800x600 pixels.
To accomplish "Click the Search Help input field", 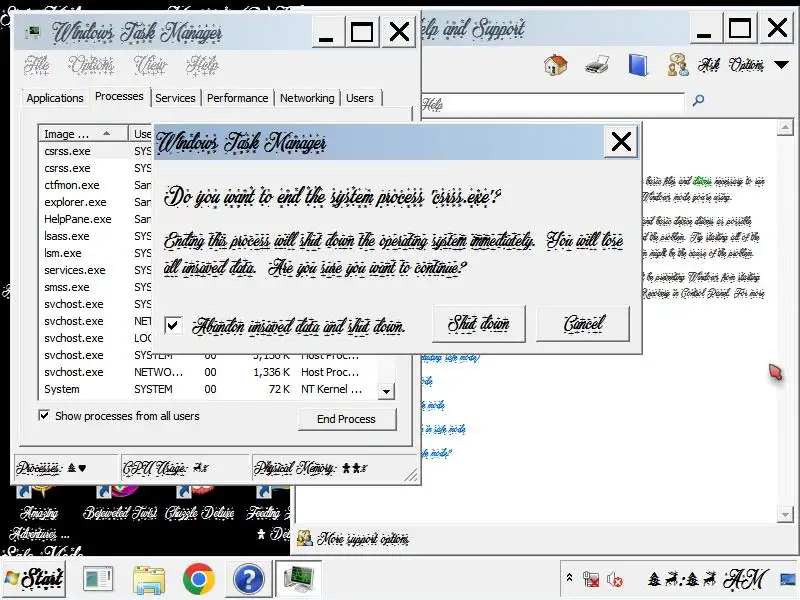I will 553,104.
